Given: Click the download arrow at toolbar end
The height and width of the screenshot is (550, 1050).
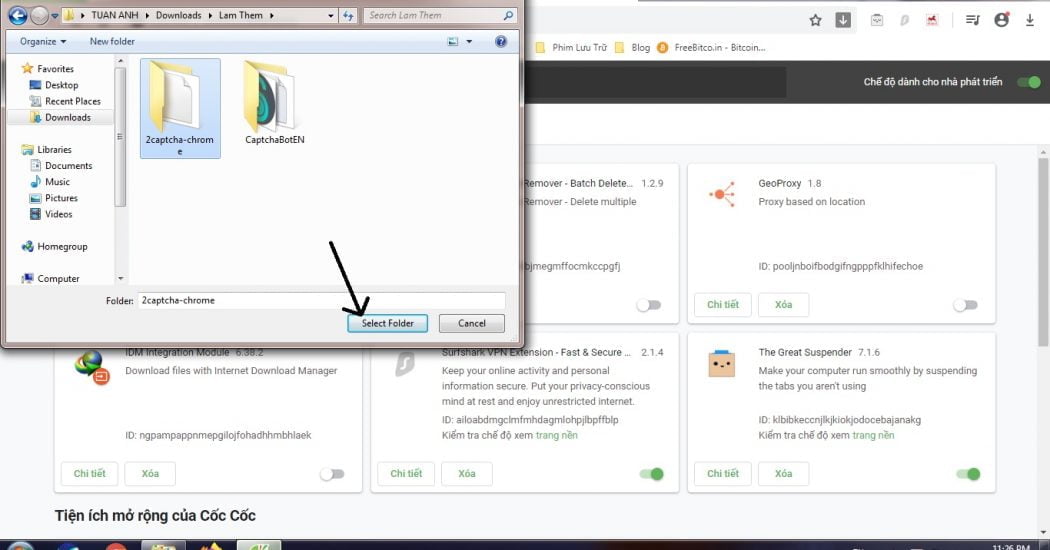Looking at the screenshot, I should [x=1029, y=20].
